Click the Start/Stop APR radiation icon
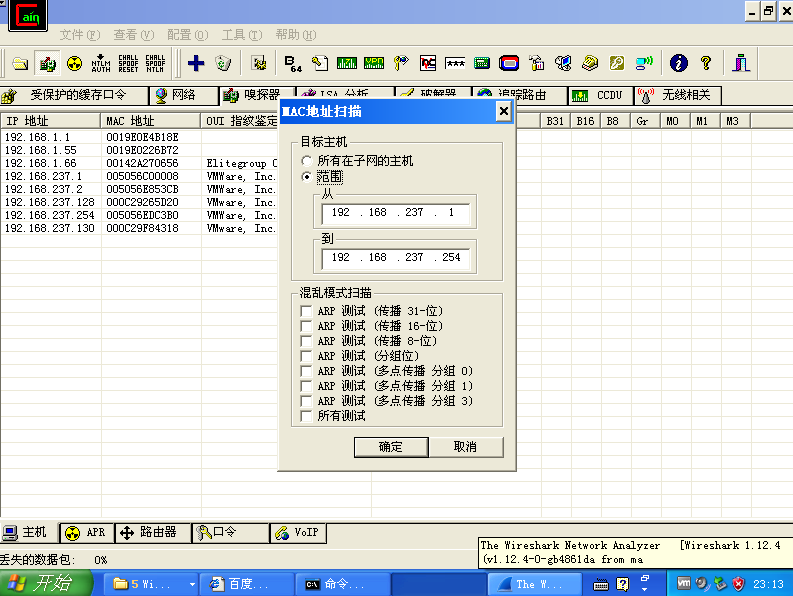793x596 pixels. pos(74,63)
